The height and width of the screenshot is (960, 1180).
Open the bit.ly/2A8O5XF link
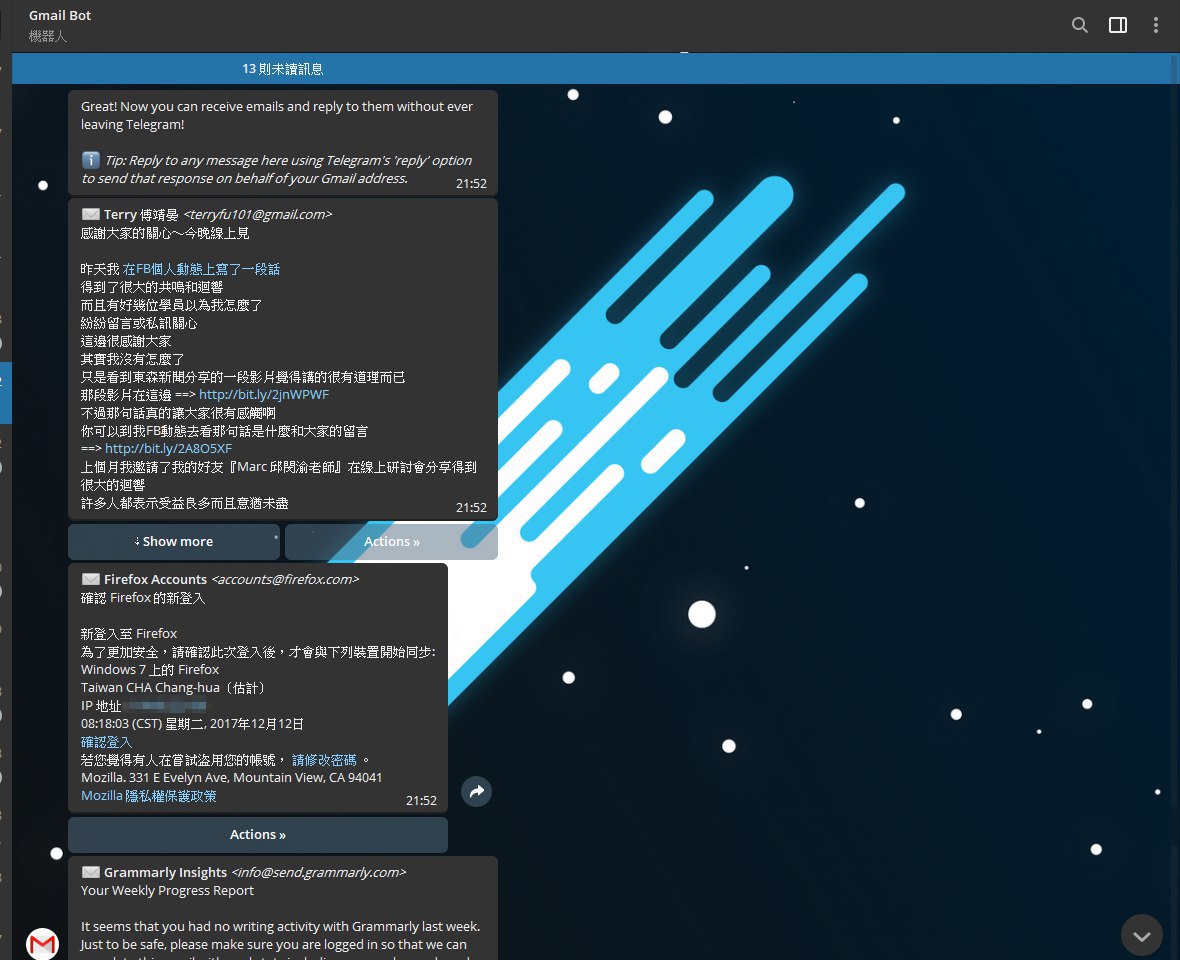point(168,449)
